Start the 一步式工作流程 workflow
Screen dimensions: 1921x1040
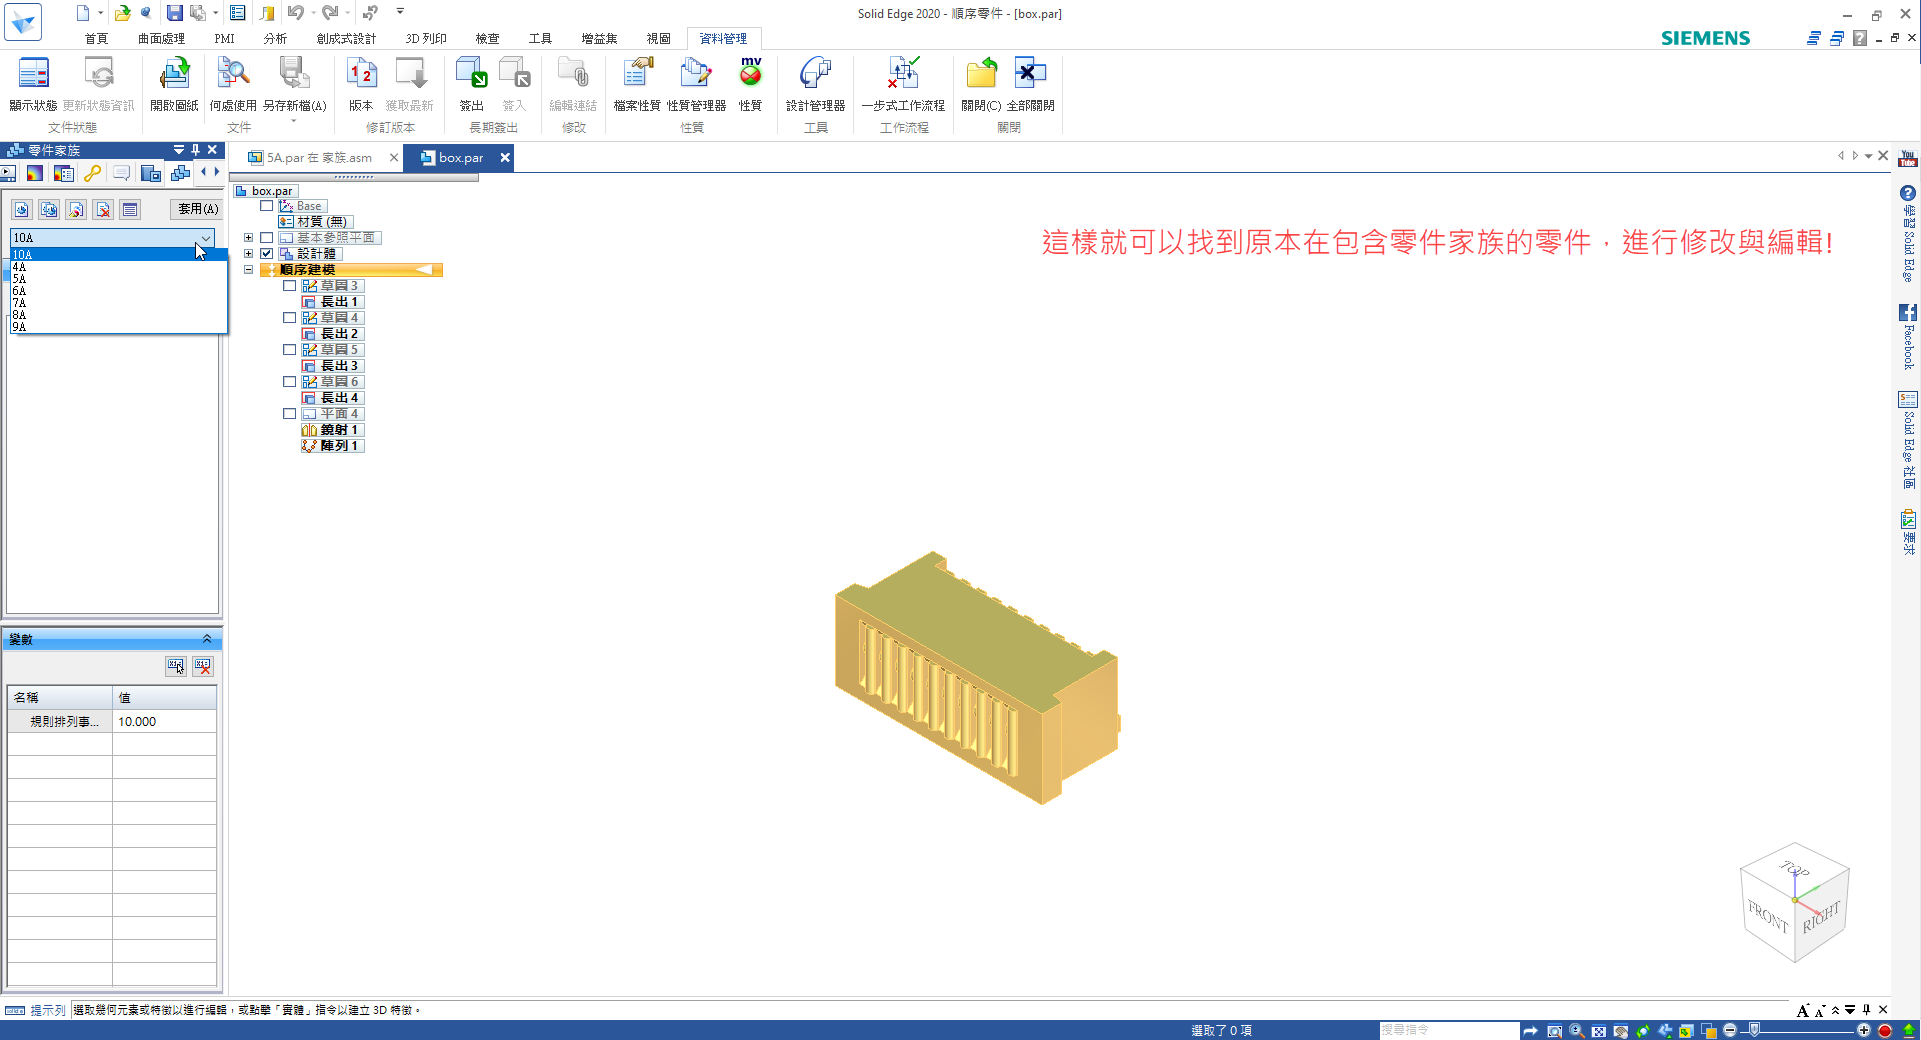(903, 74)
